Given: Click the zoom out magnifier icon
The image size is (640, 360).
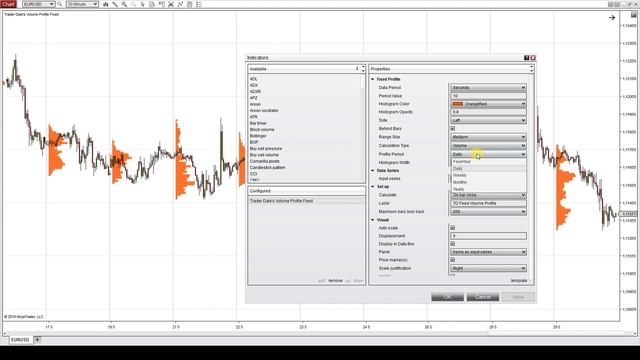Looking at the screenshot, I should [x=133, y=4].
